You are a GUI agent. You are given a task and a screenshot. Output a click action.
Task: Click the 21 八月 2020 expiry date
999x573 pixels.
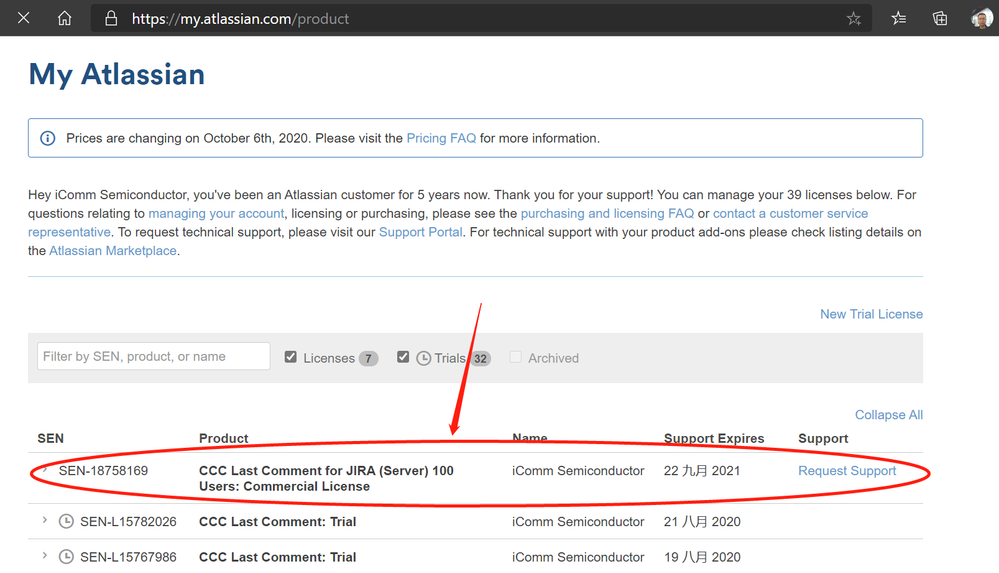(x=702, y=522)
